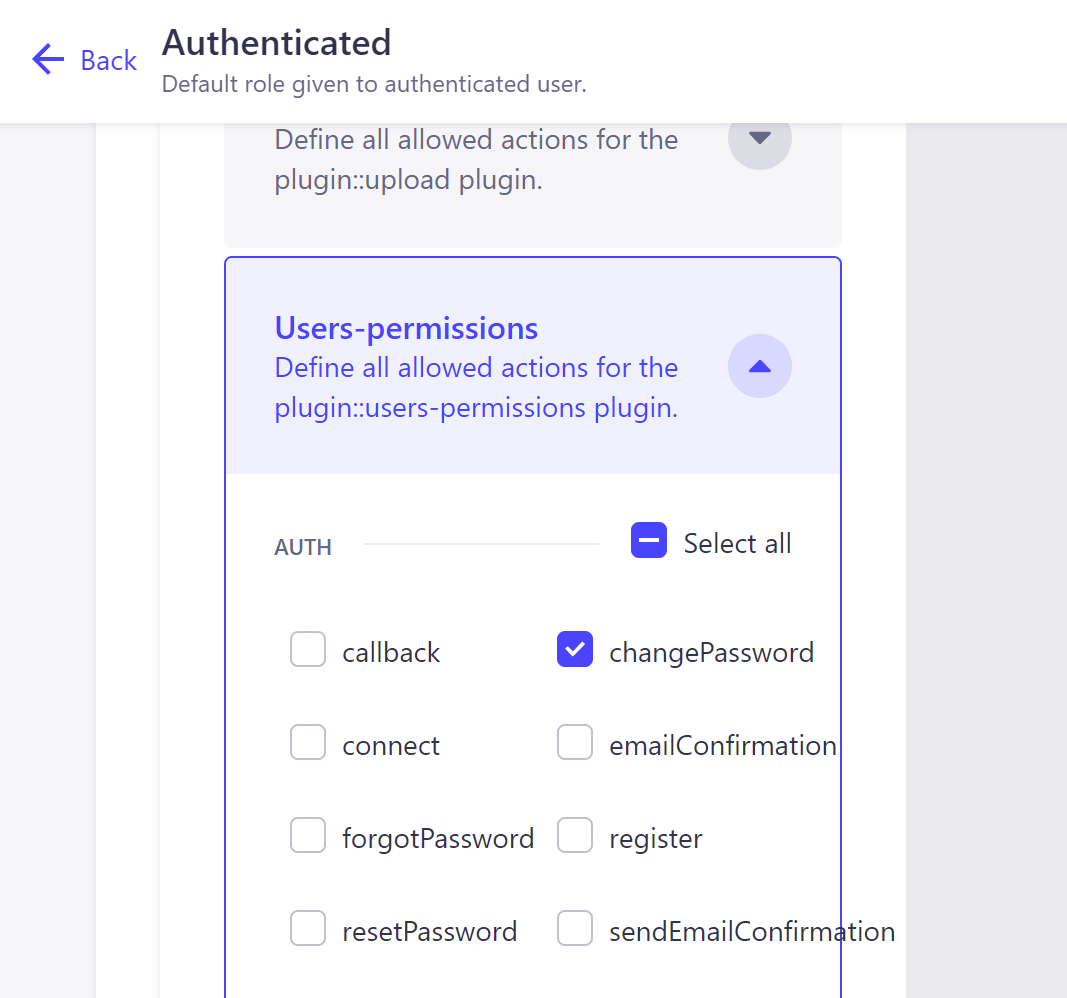This screenshot has height=998, width=1067.
Task: Click the upward chevron icon in Users-permissions
Action: (x=759, y=366)
